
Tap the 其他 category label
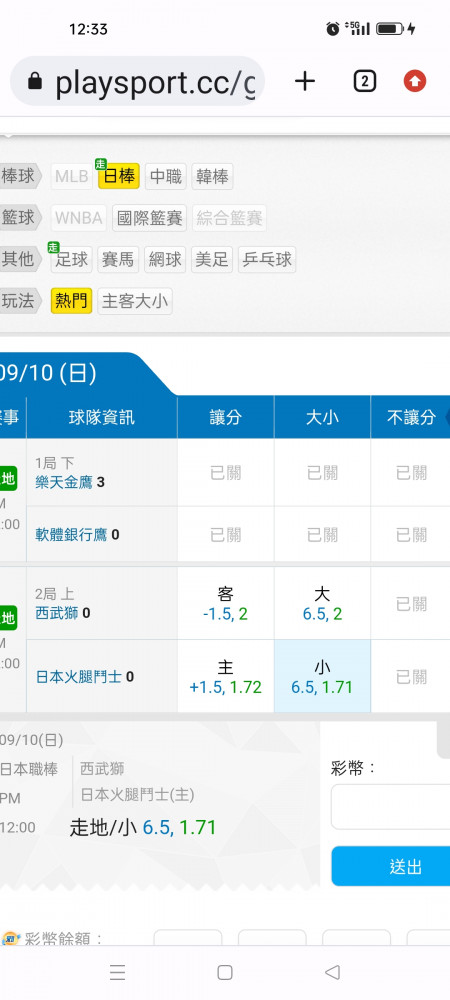18,260
